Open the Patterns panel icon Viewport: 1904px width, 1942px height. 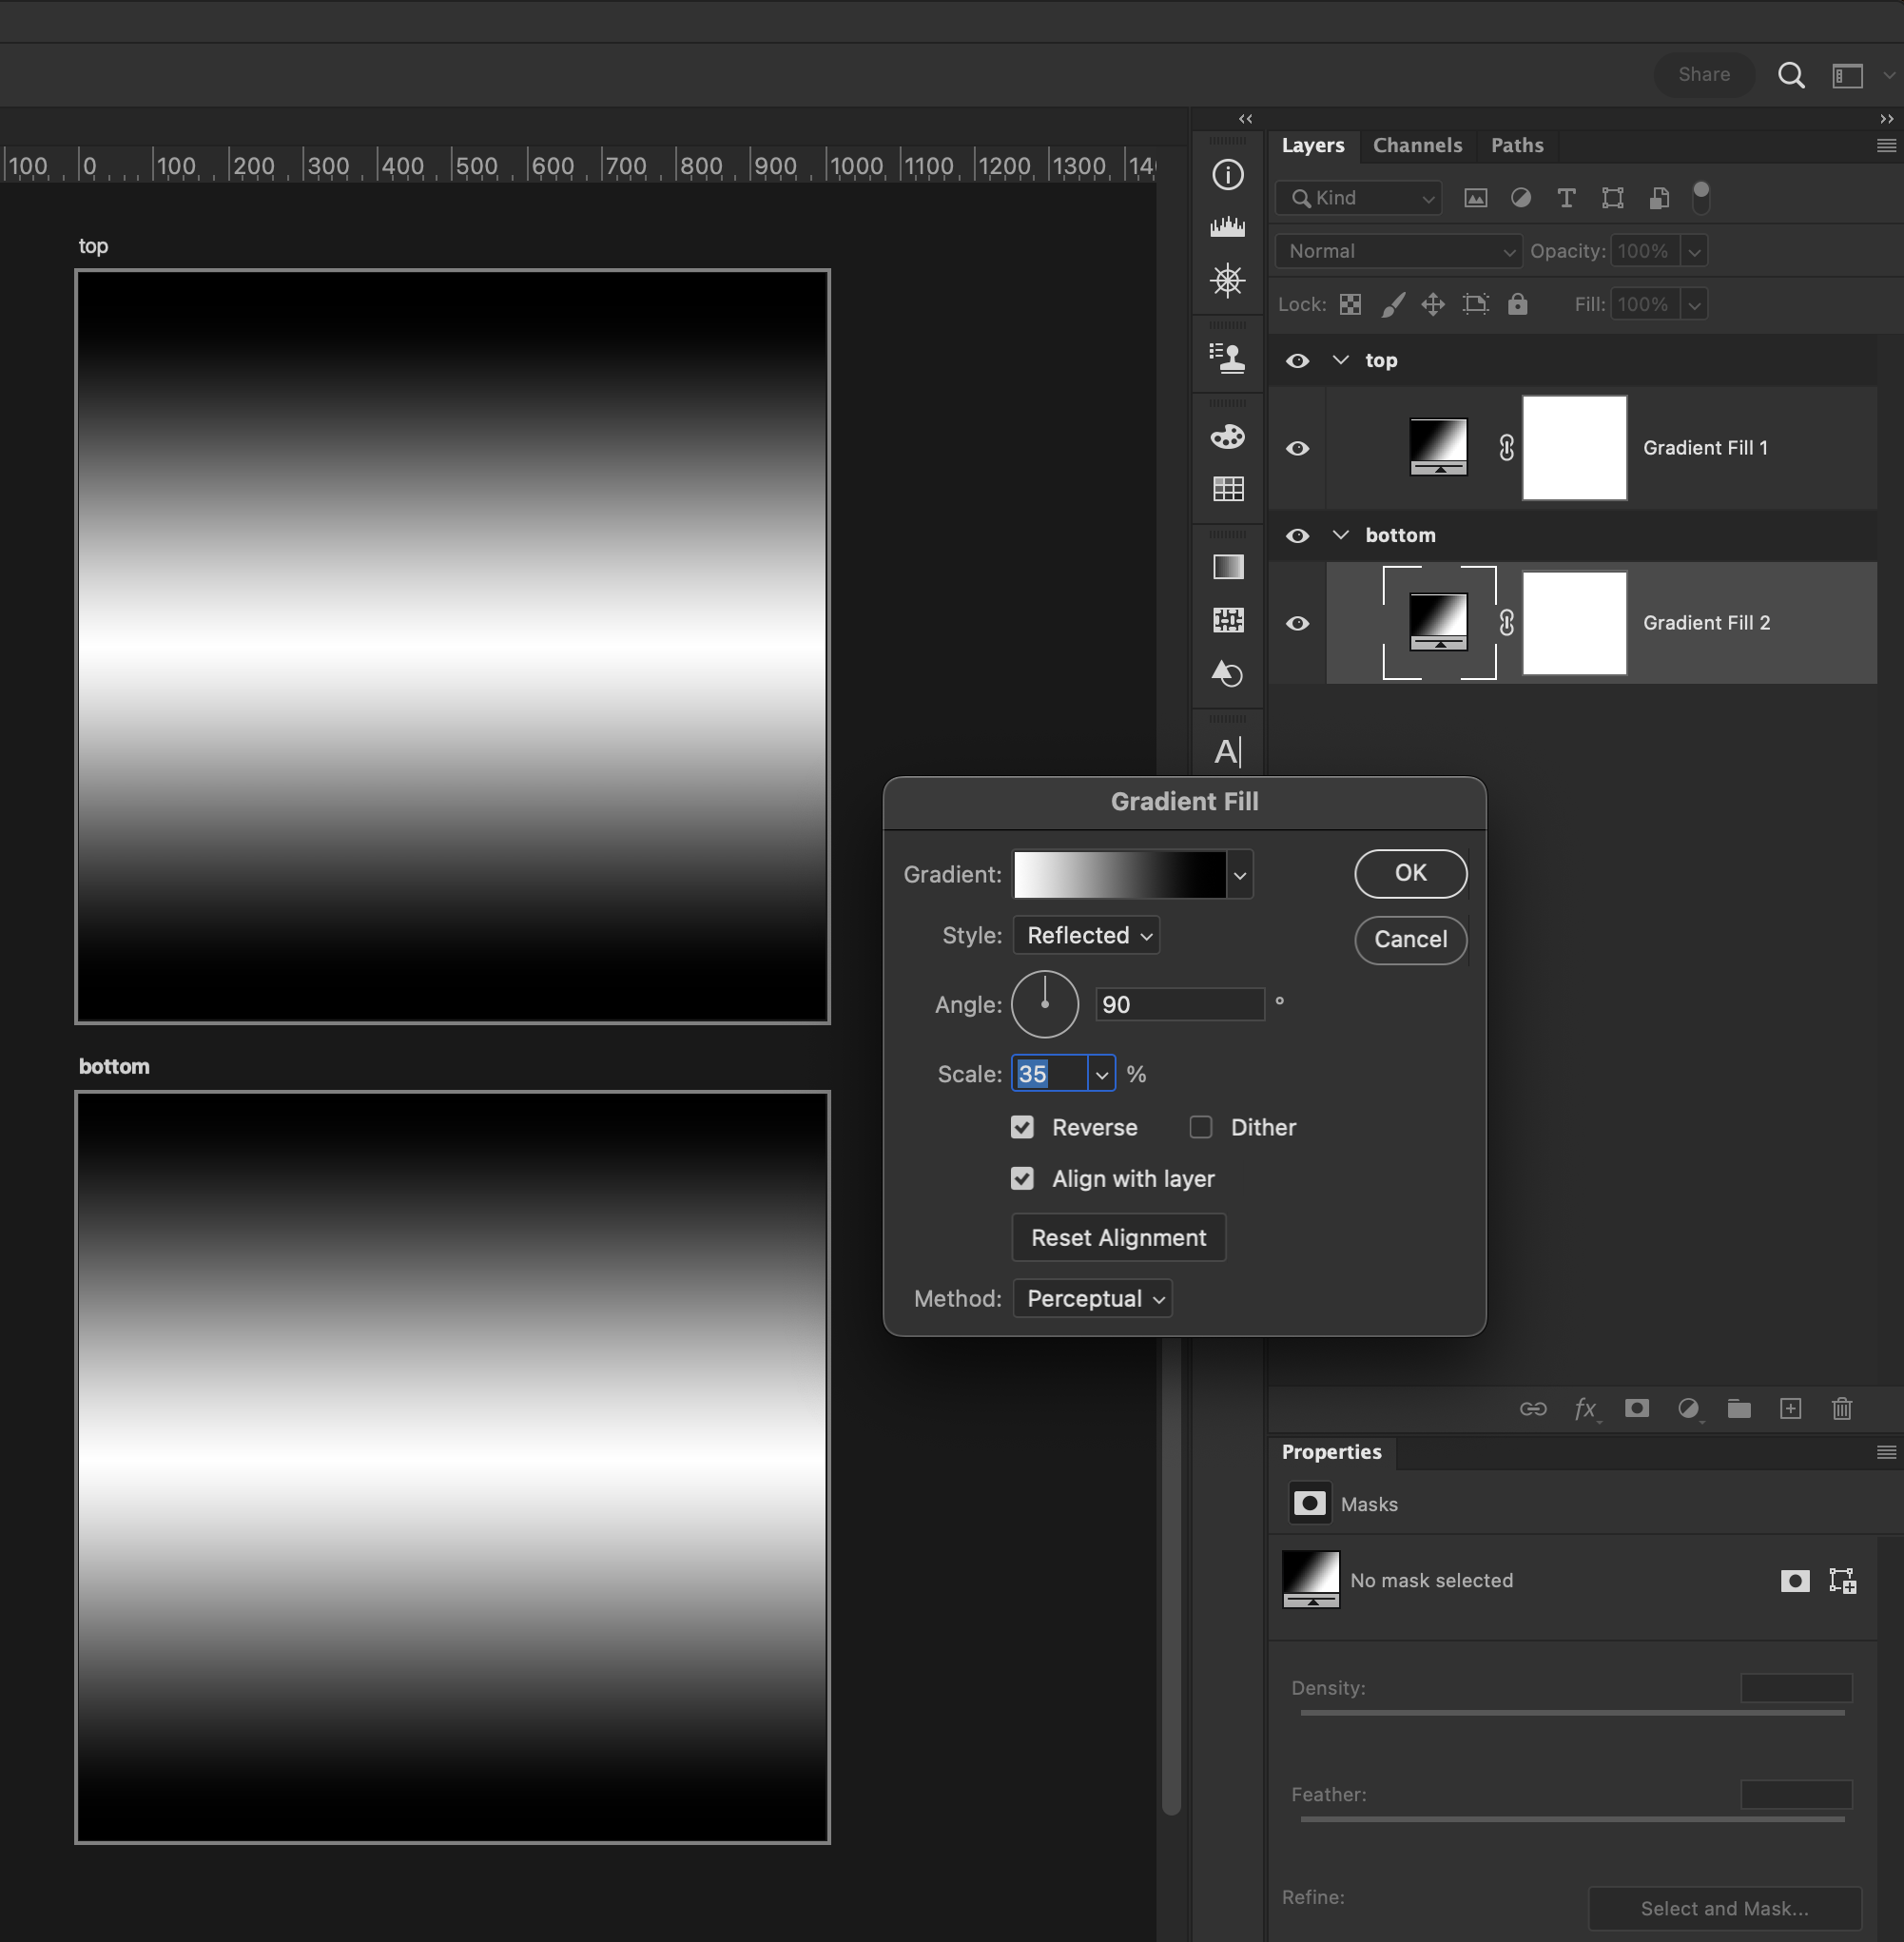pyautogui.click(x=1227, y=620)
